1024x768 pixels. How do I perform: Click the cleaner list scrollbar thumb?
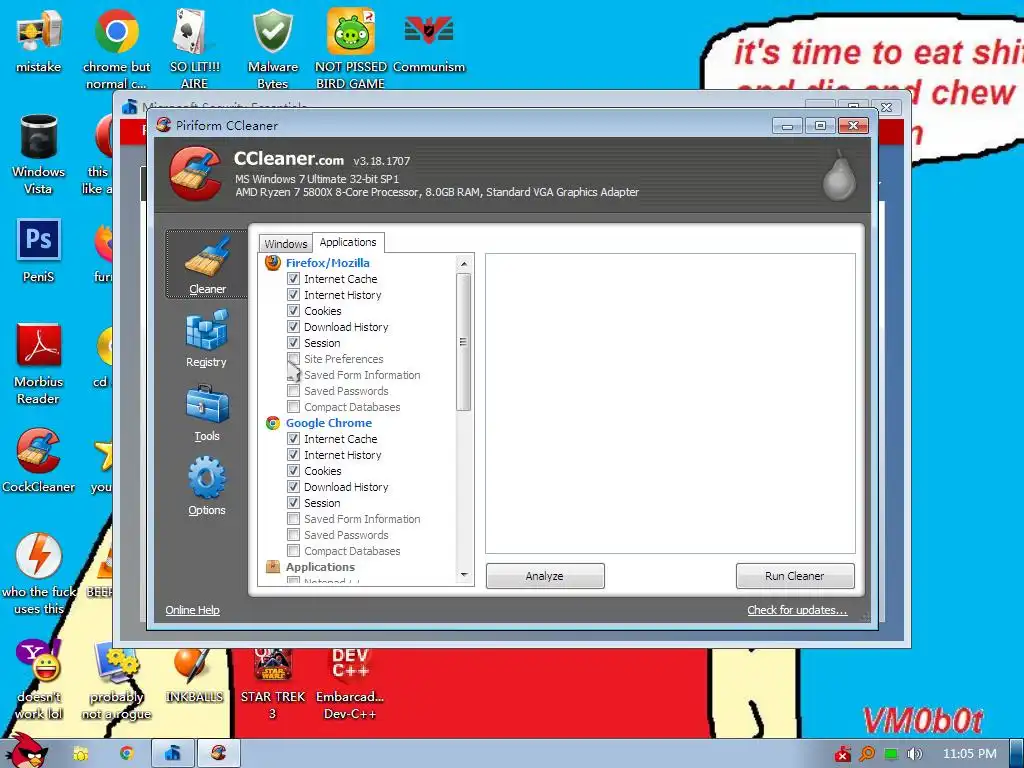pos(464,342)
